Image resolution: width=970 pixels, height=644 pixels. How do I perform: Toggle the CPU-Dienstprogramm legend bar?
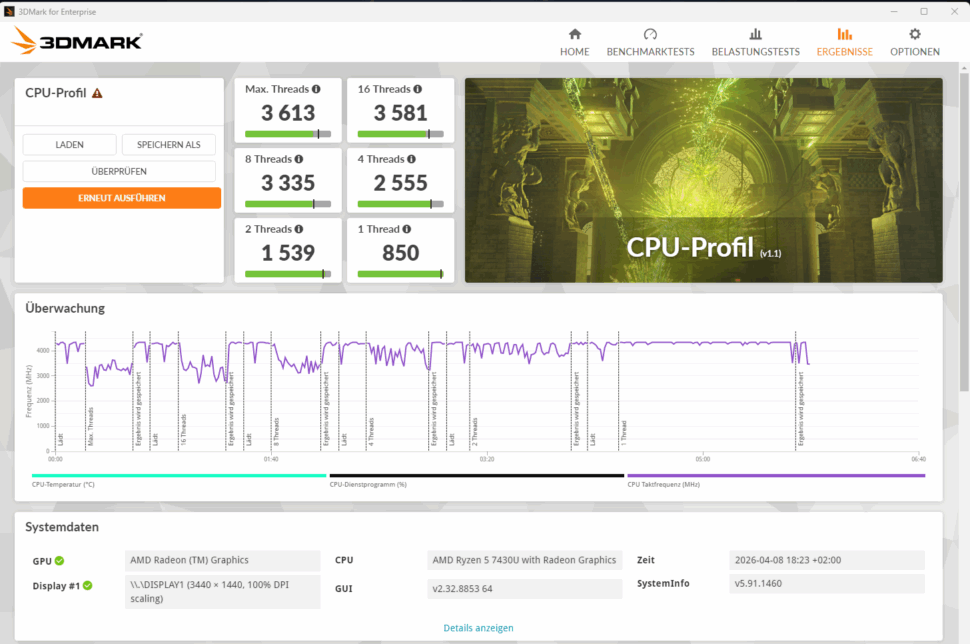(477, 476)
